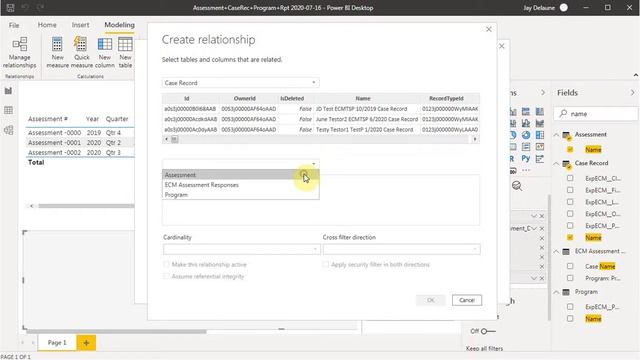640x360 pixels.
Task: Collapse the Case Record table in Fields
Action: tap(556, 163)
